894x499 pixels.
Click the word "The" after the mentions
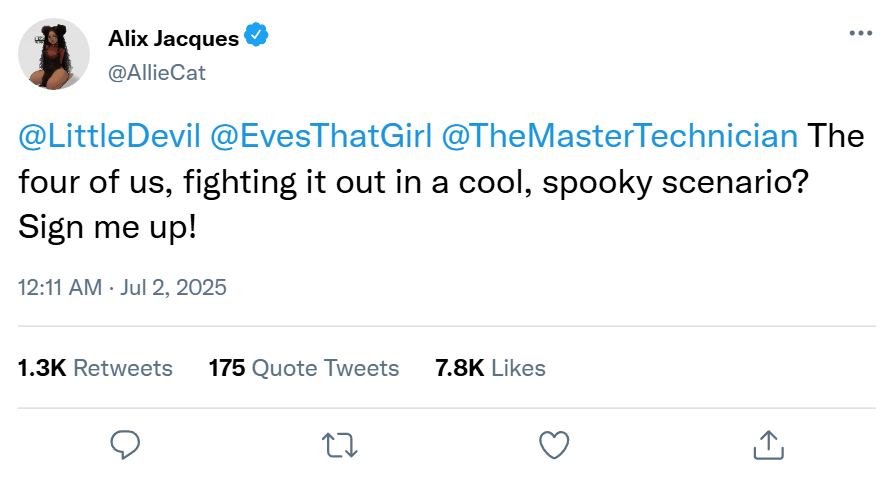tap(836, 136)
